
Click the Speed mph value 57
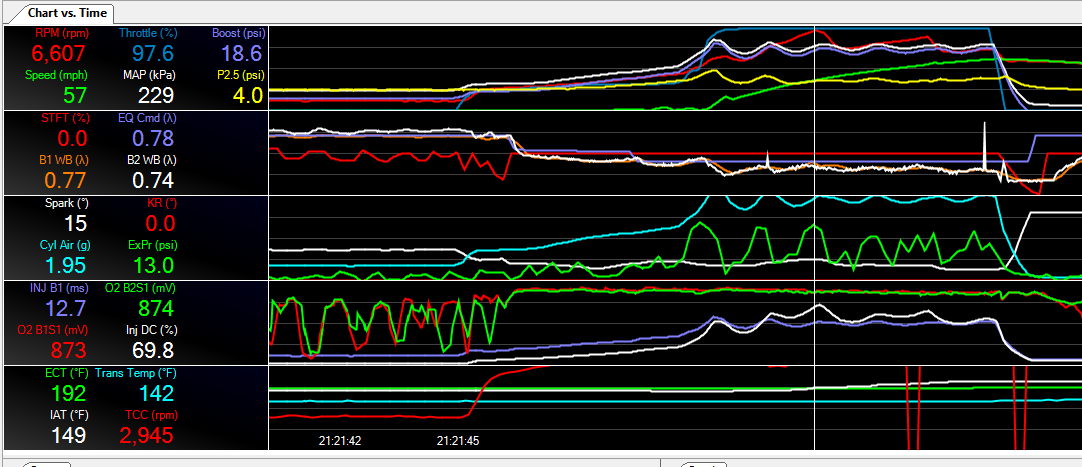click(x=75, y=96)
